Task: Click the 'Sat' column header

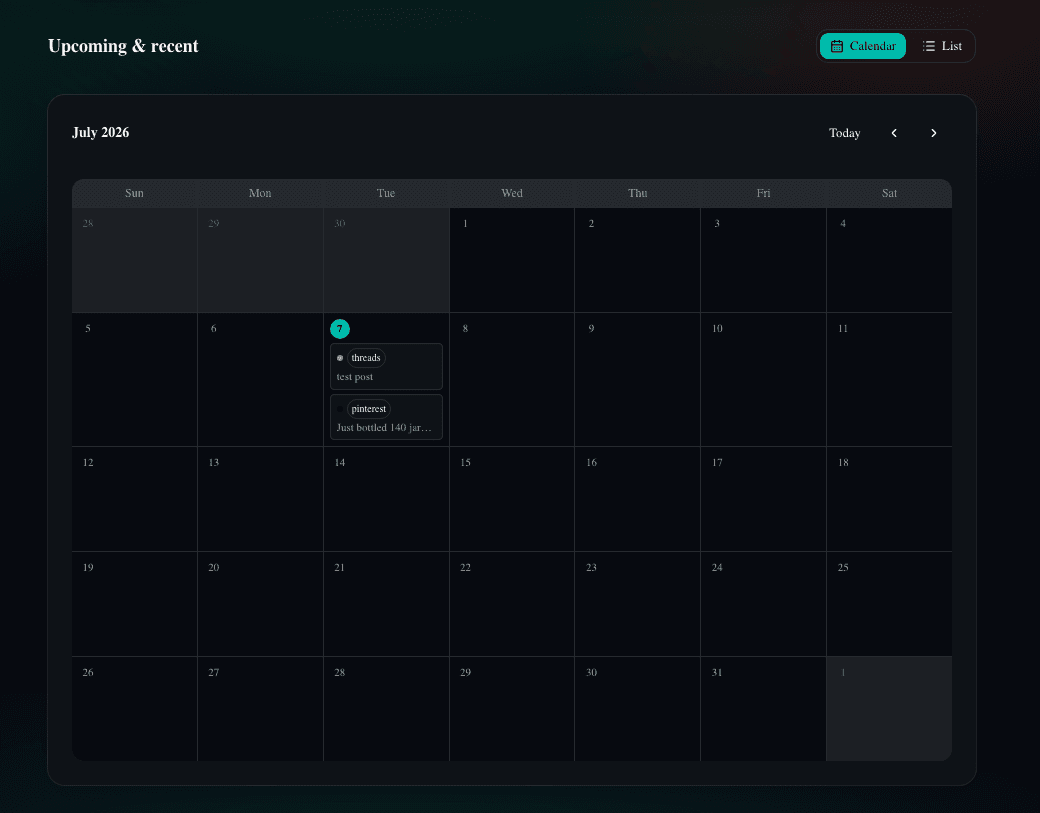Action: [889, 193]
